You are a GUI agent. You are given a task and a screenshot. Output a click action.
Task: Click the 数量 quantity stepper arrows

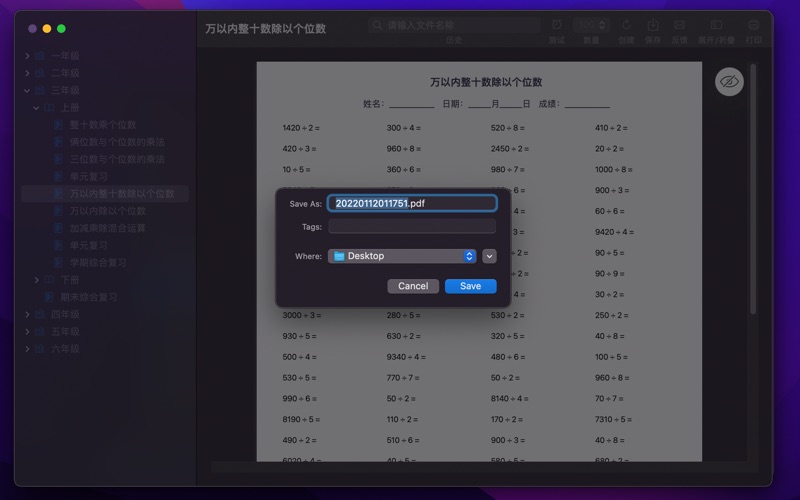tap(604, 25)
